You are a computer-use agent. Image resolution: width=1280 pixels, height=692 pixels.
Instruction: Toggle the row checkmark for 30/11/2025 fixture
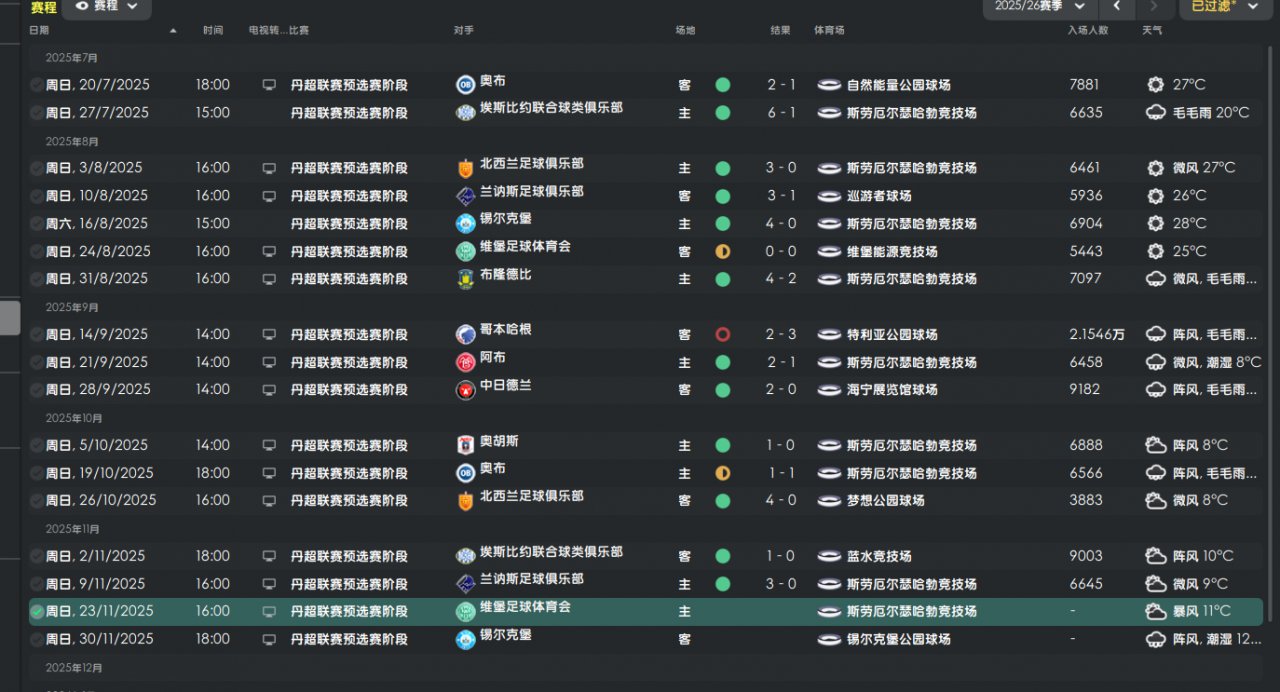coord(37,639)
